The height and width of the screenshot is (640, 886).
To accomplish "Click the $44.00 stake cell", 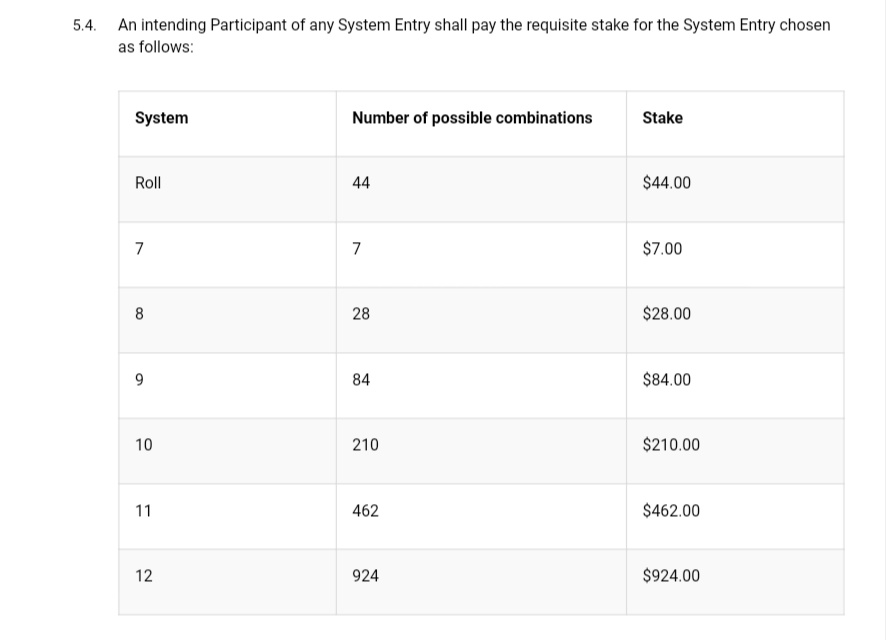I will [x=735, y=189].
